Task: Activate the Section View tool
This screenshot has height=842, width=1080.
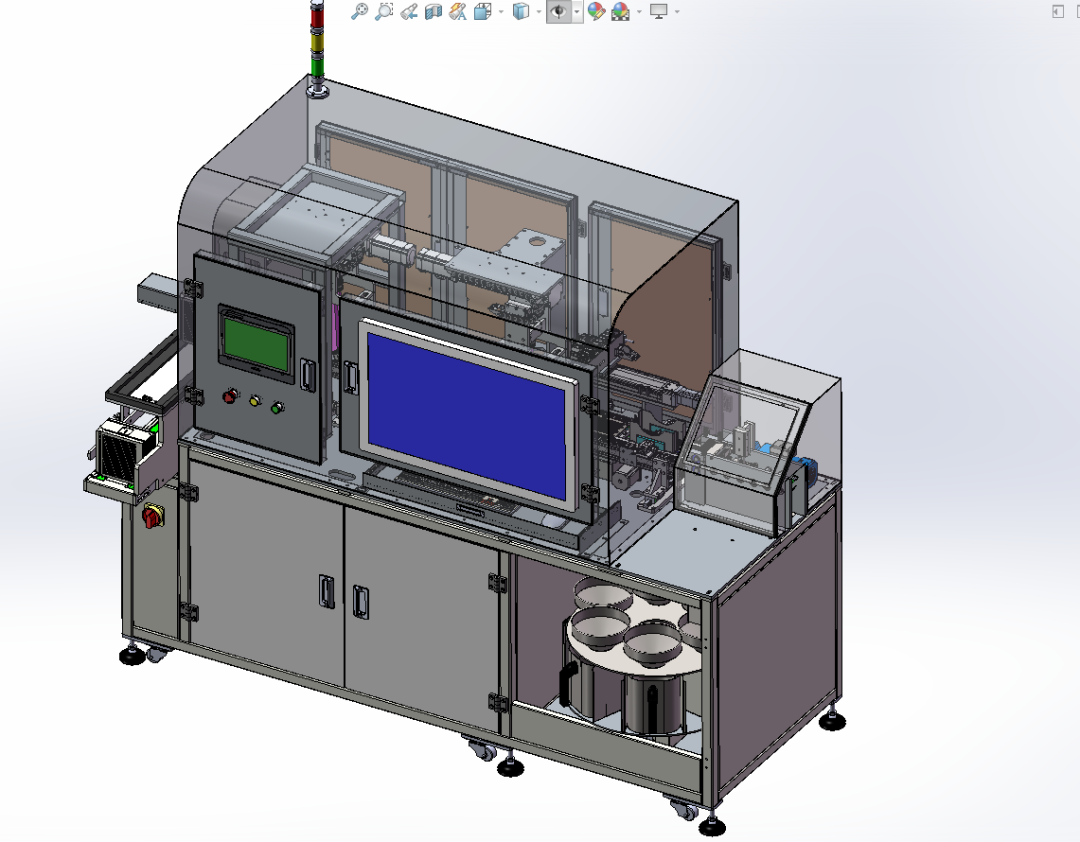Action: coord(433,11)
